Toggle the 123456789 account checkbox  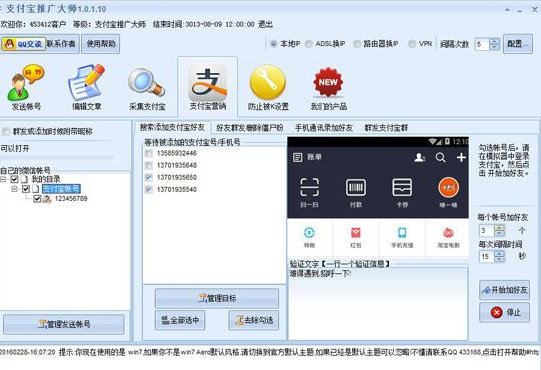[x=37, y=199]
